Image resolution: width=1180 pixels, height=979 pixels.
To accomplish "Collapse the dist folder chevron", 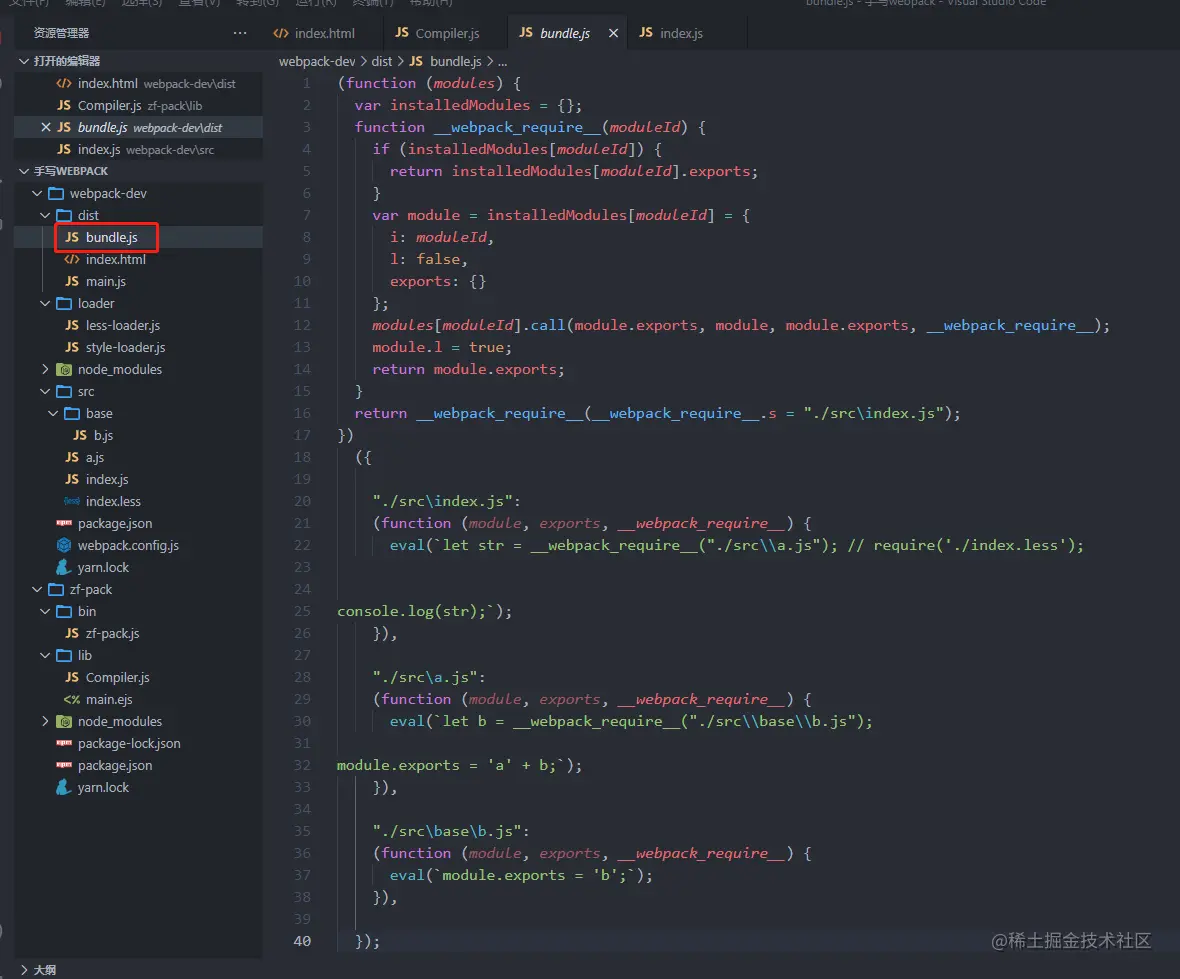I will (44, 215).
